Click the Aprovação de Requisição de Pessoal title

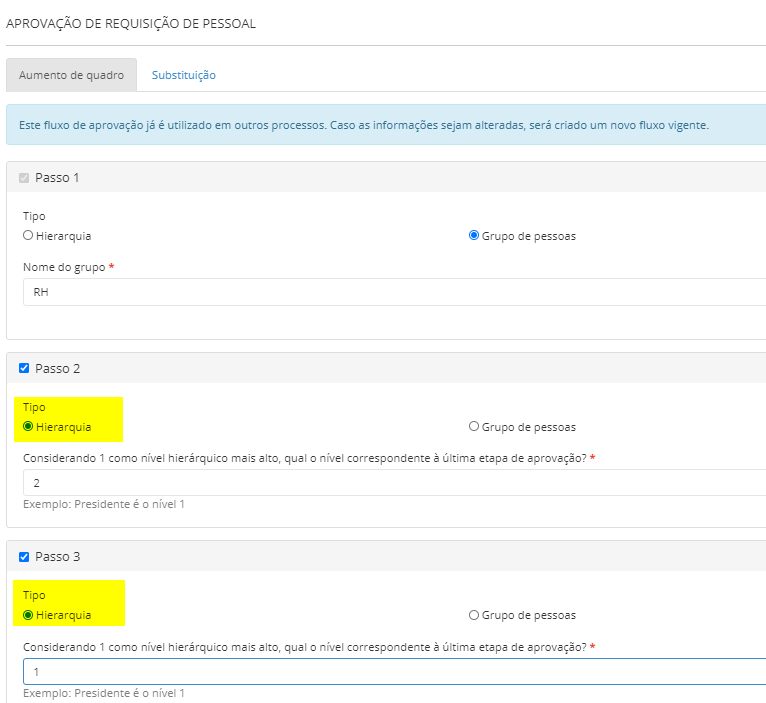[131, 24]
